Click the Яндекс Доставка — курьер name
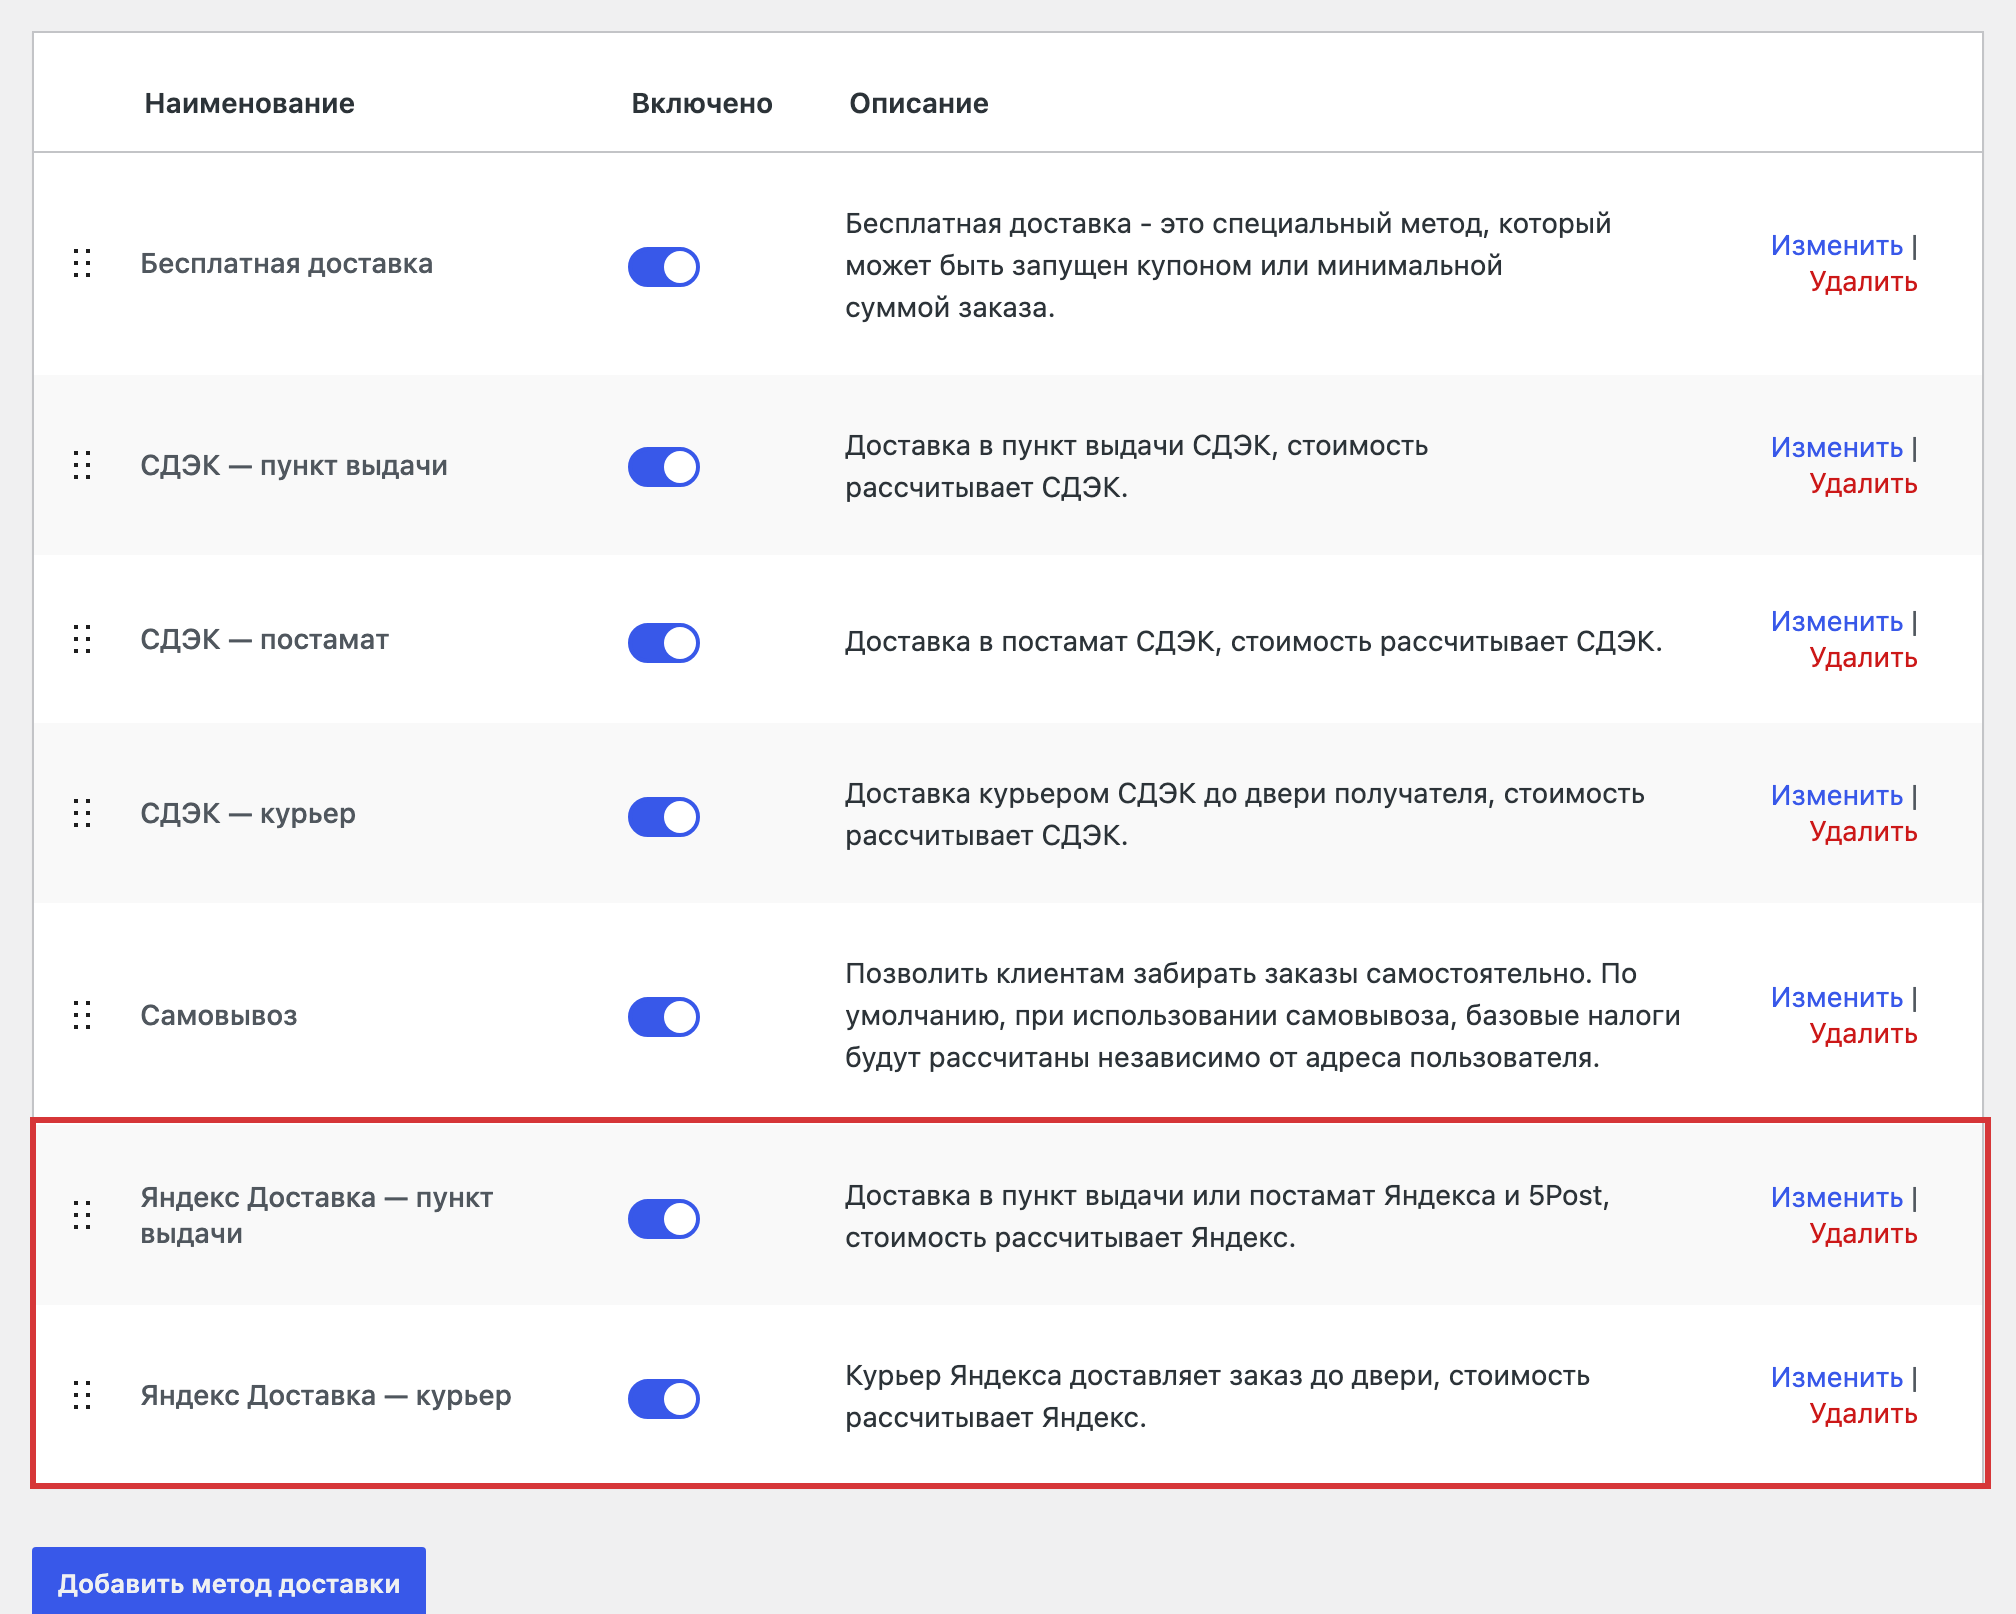The height and width of the screenshot is (1614, 2016). point(326,1396)
